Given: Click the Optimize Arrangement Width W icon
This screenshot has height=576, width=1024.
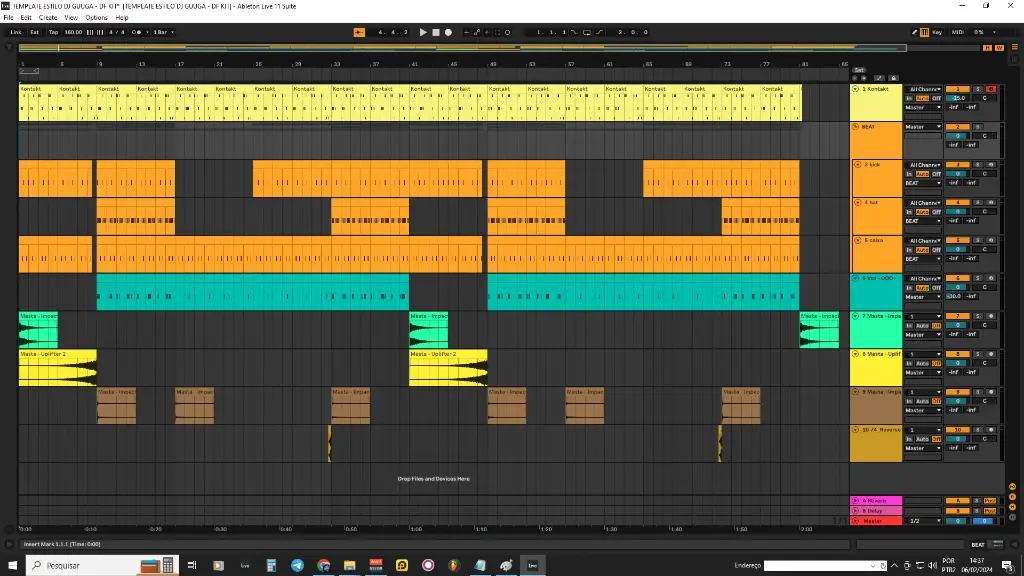Looking at the screenshot, I should tap(999, 48).
